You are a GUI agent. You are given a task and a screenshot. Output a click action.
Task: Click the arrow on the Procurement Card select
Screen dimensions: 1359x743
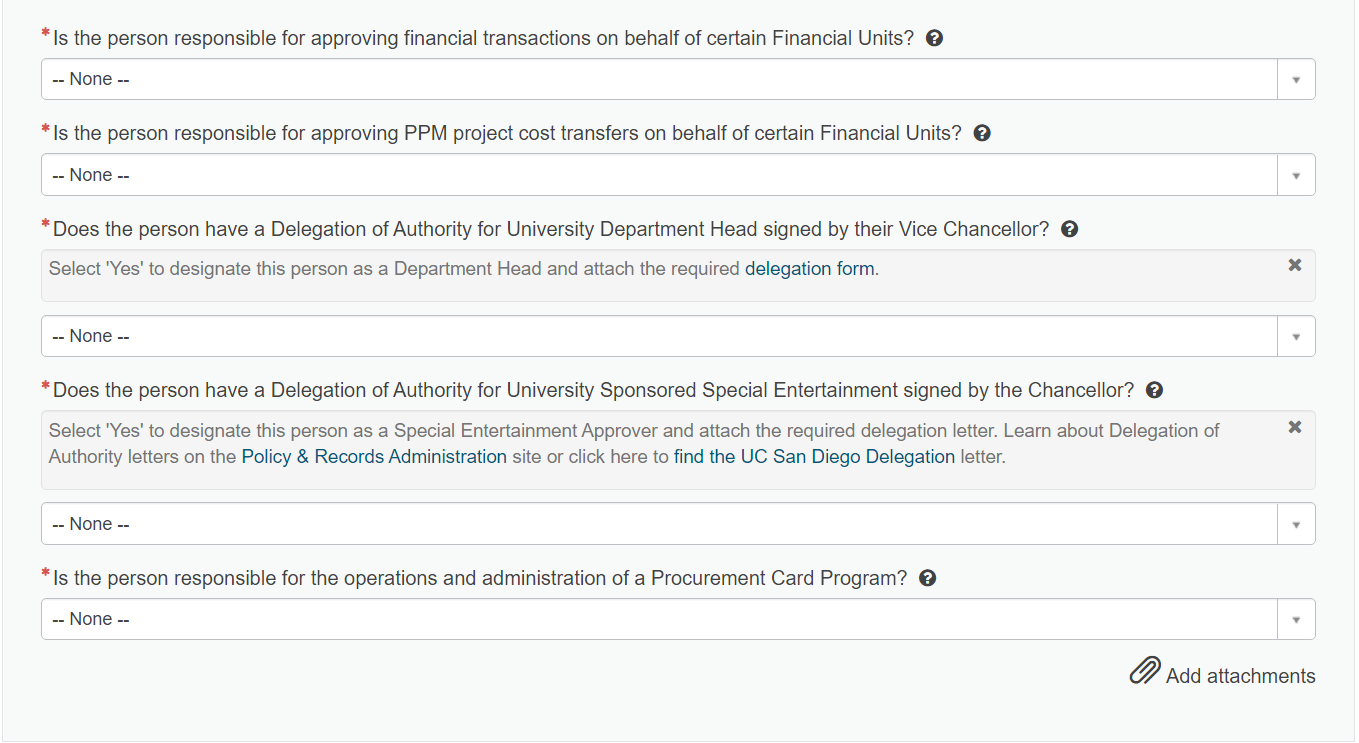pyautogui.click(x=1296, y=619)
